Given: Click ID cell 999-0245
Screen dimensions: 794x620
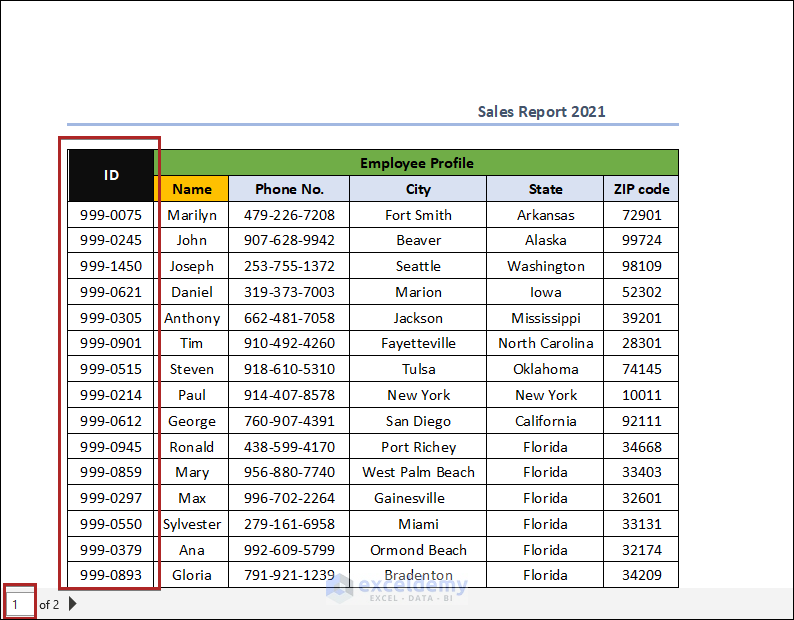Looking at the screenshot, I should (111, 240).
